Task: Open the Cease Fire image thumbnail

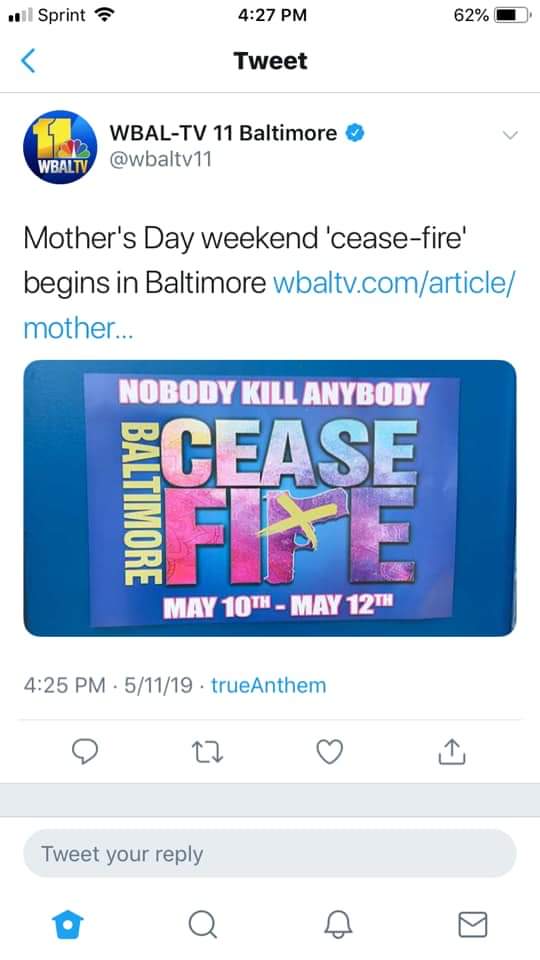Action: [269, 498]
